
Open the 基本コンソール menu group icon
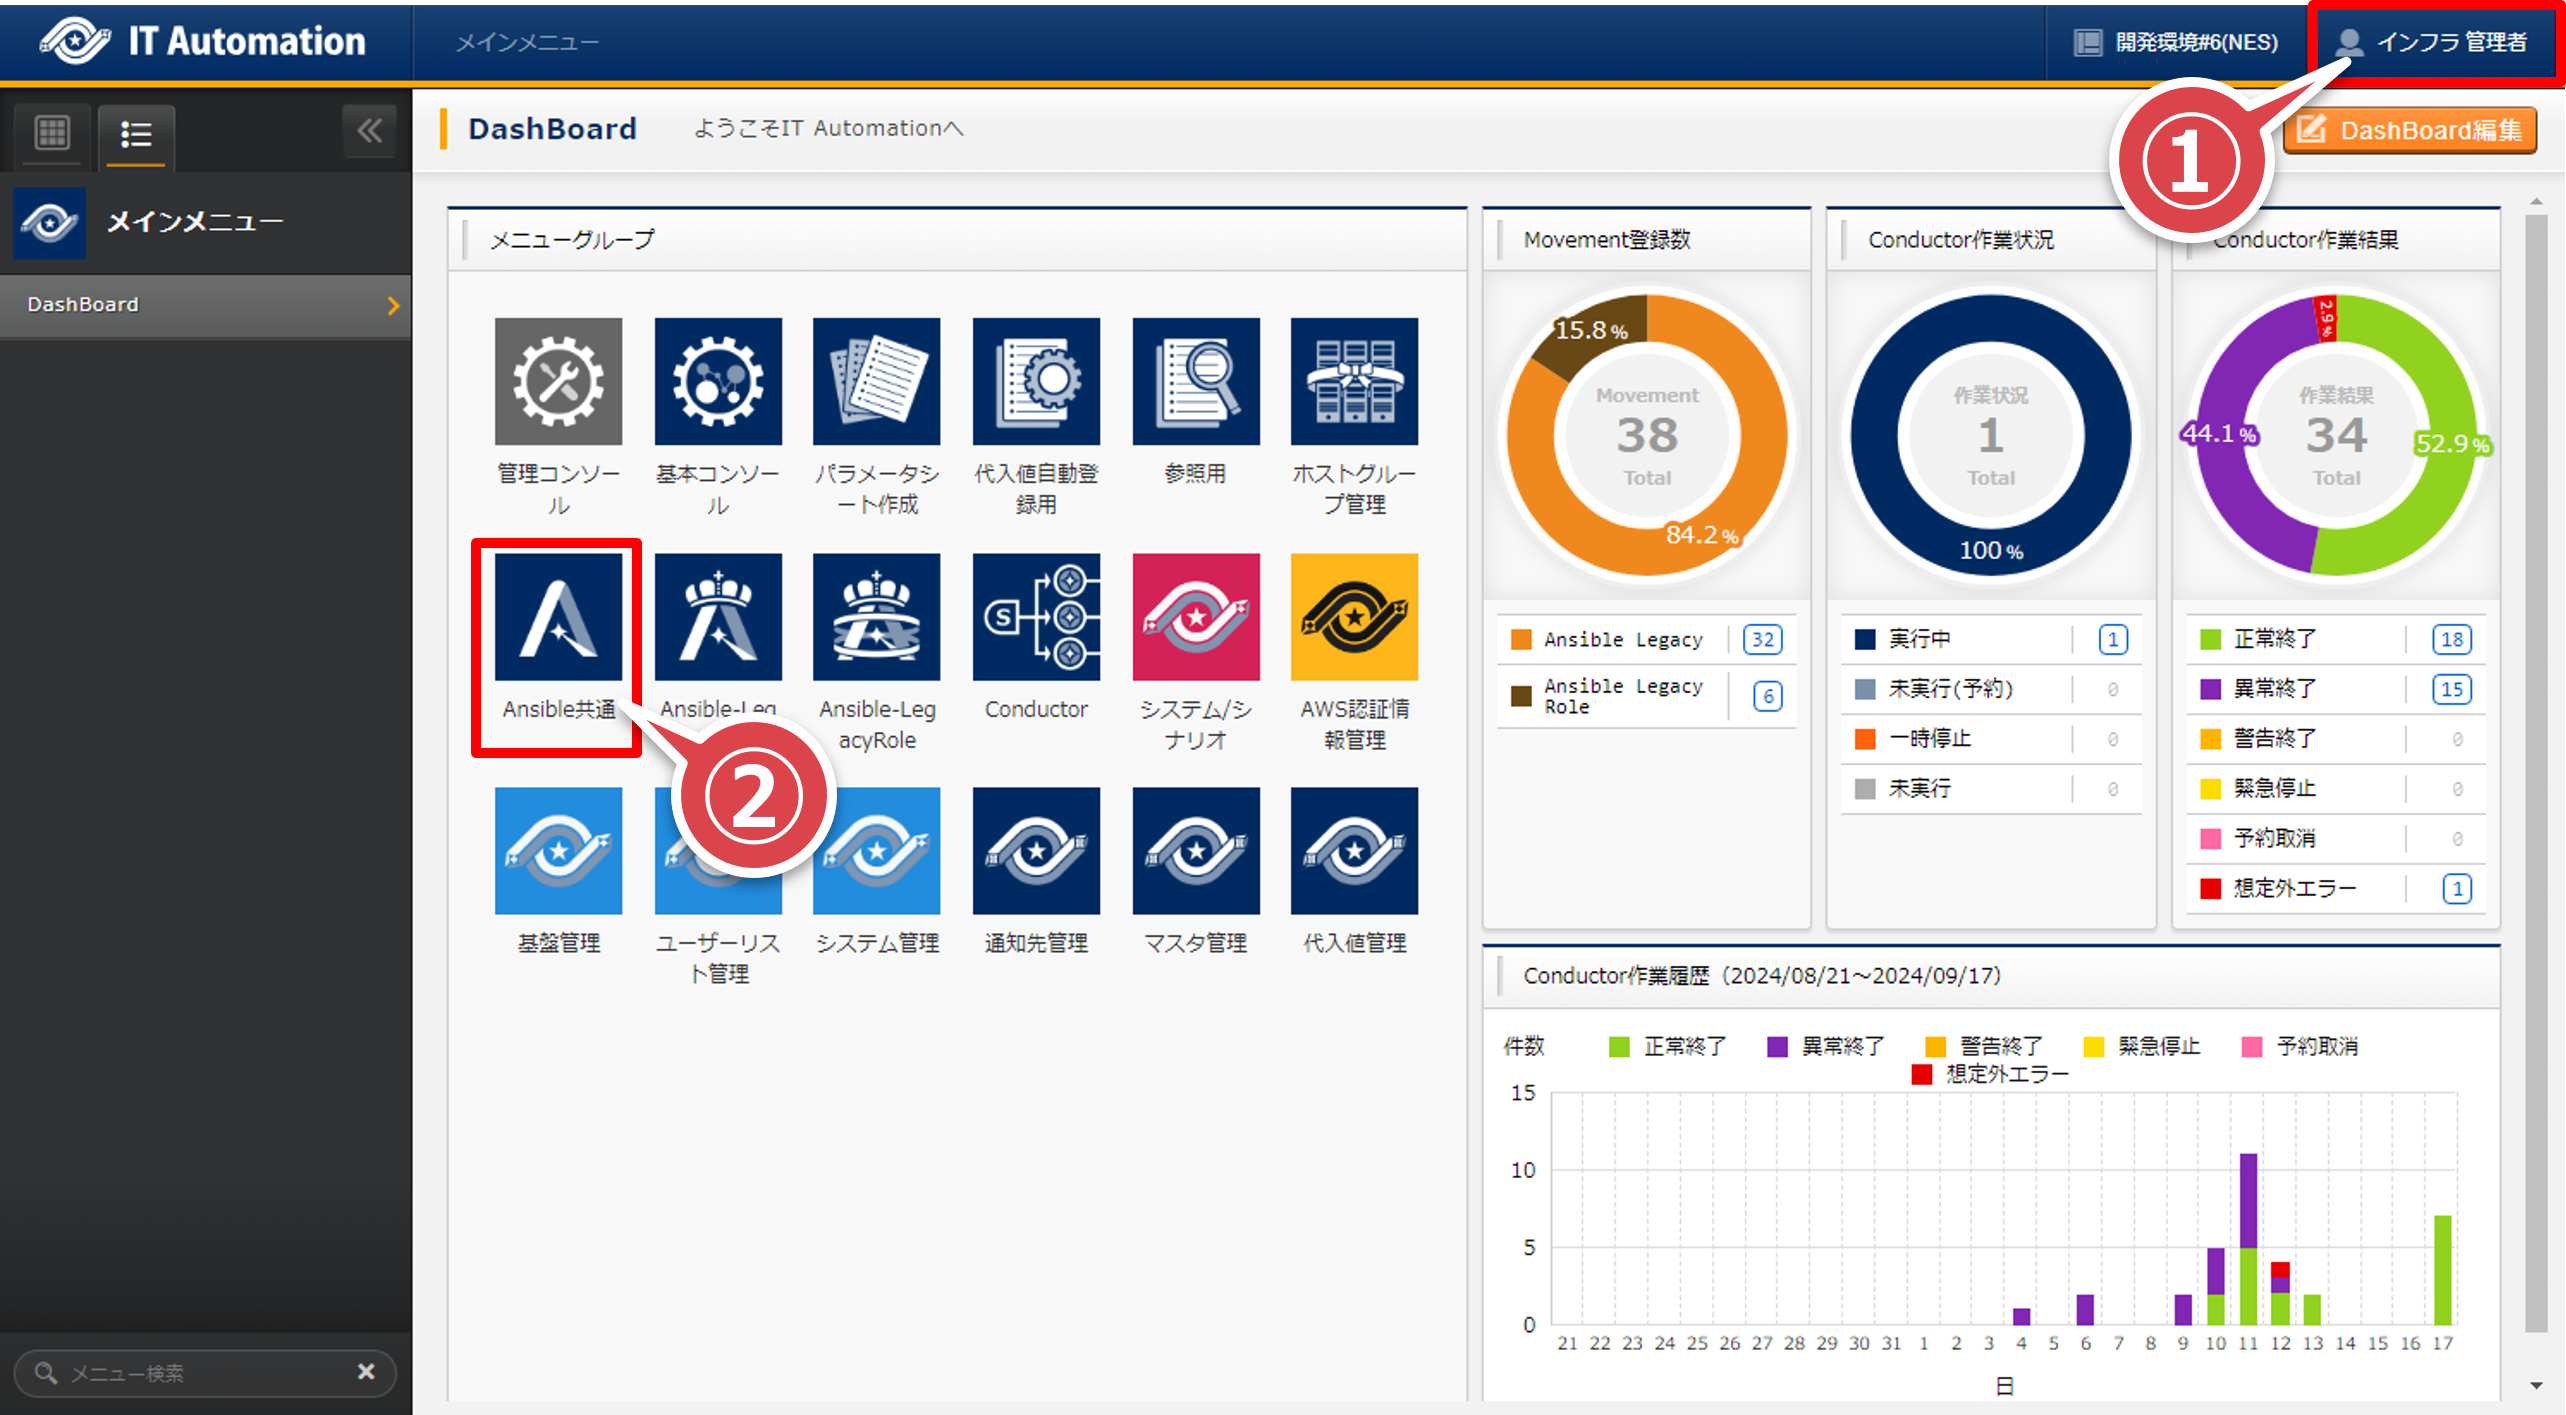click(717, 382)
